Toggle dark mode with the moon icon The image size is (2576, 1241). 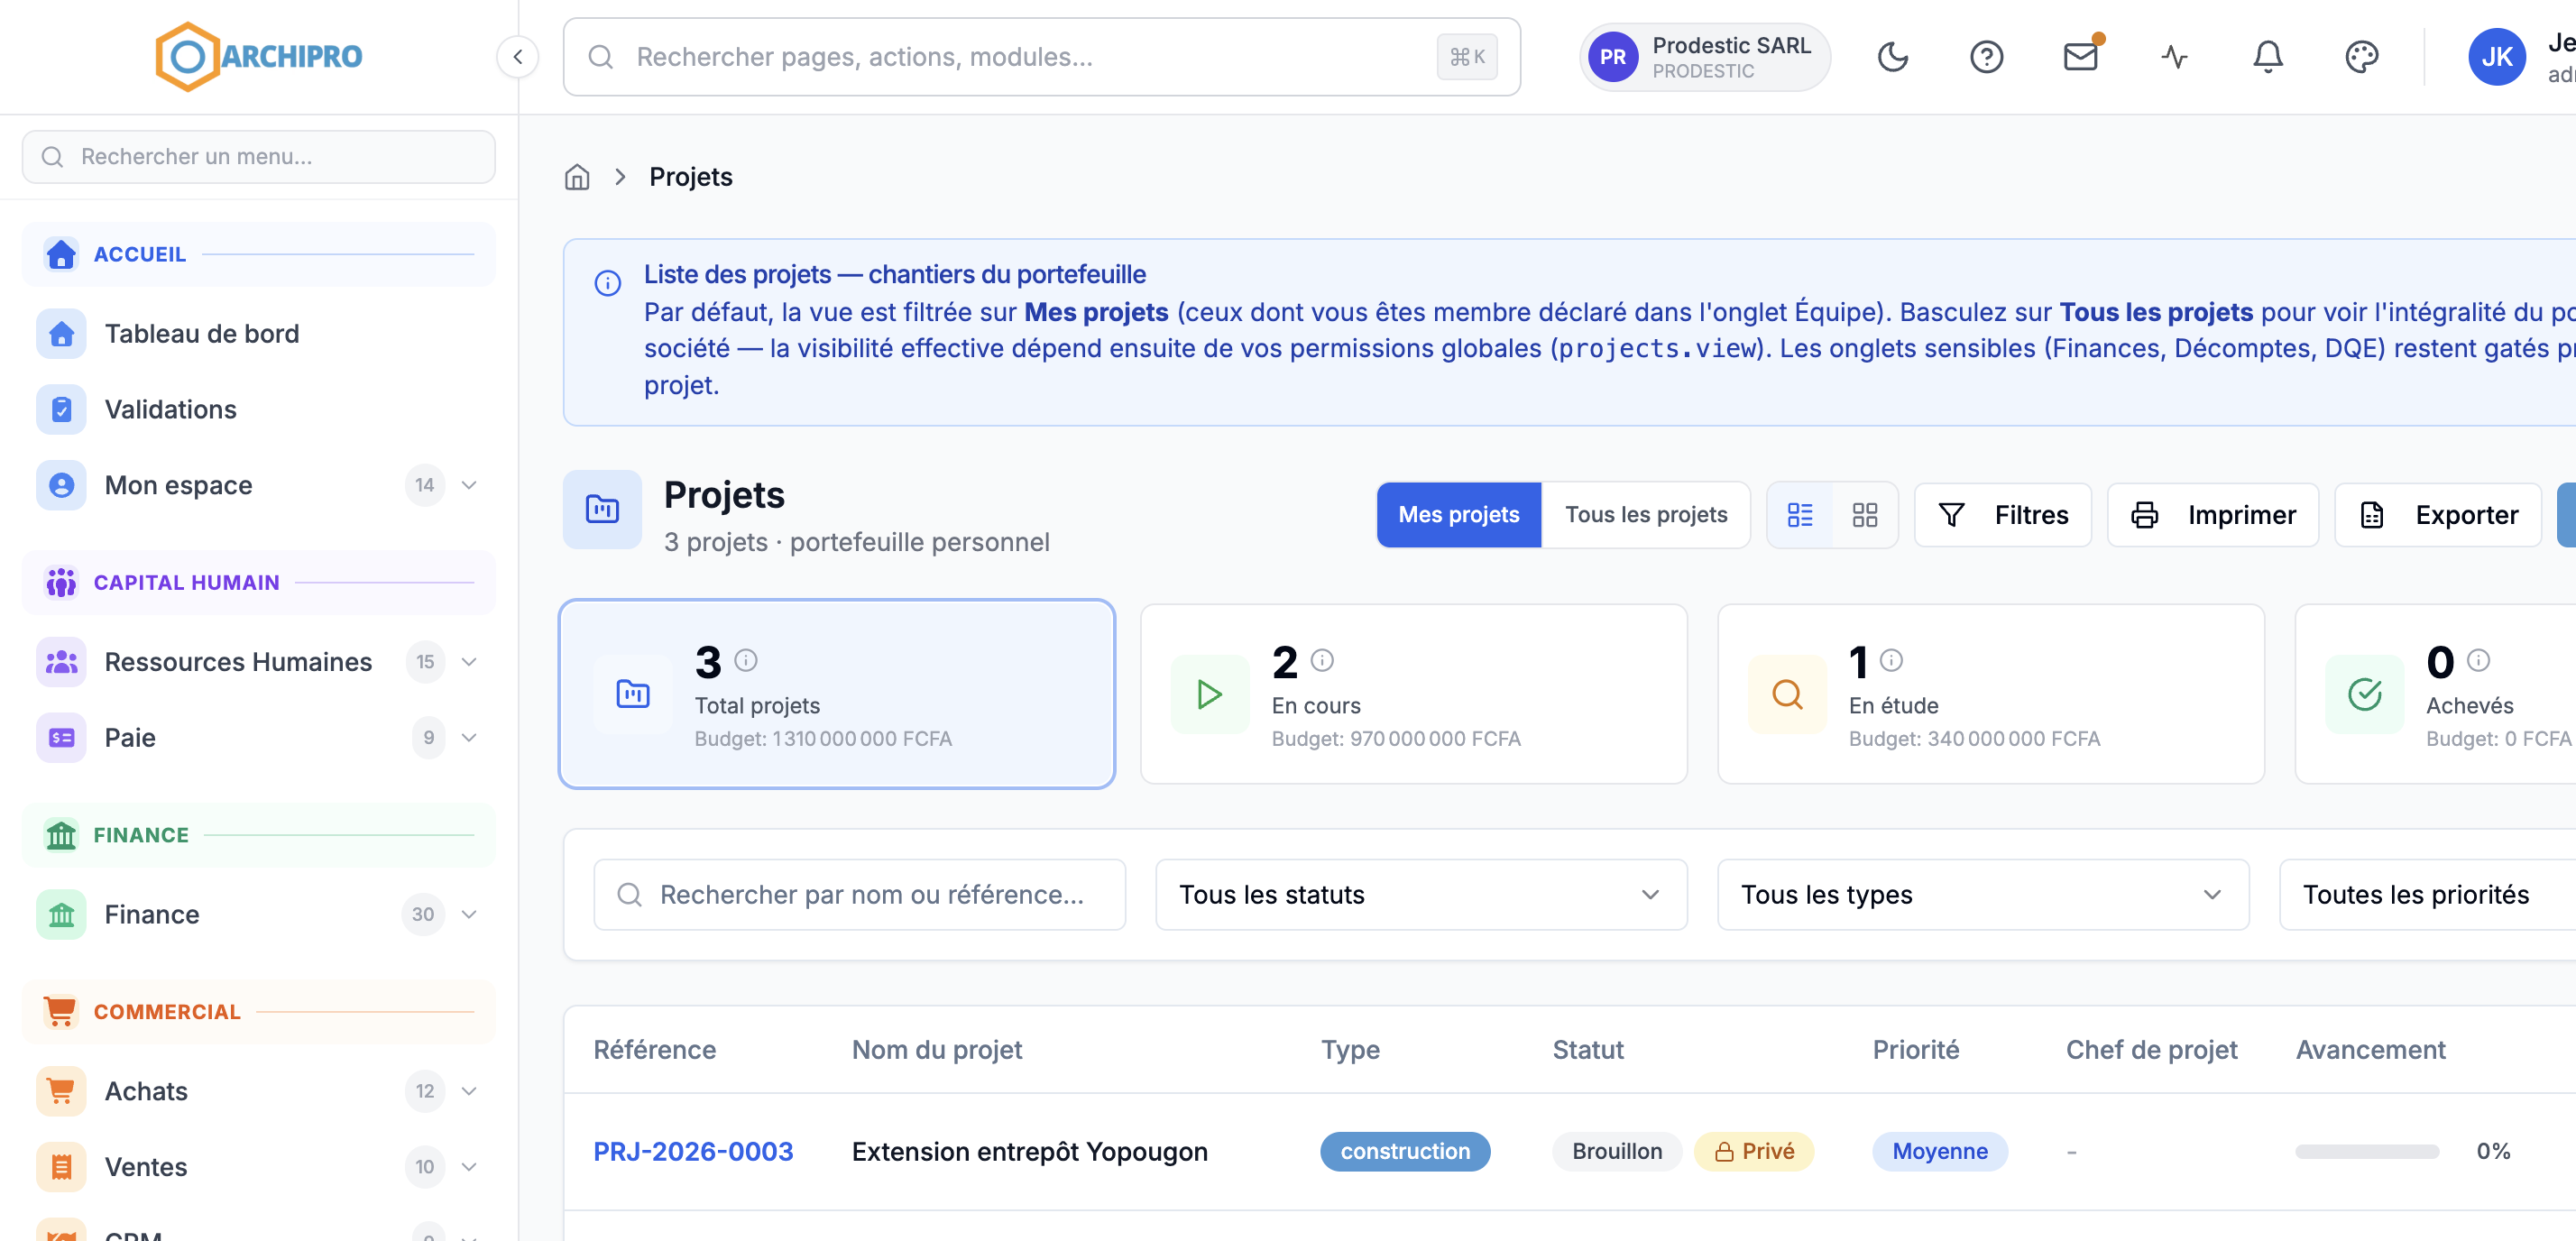(1892, 57)
